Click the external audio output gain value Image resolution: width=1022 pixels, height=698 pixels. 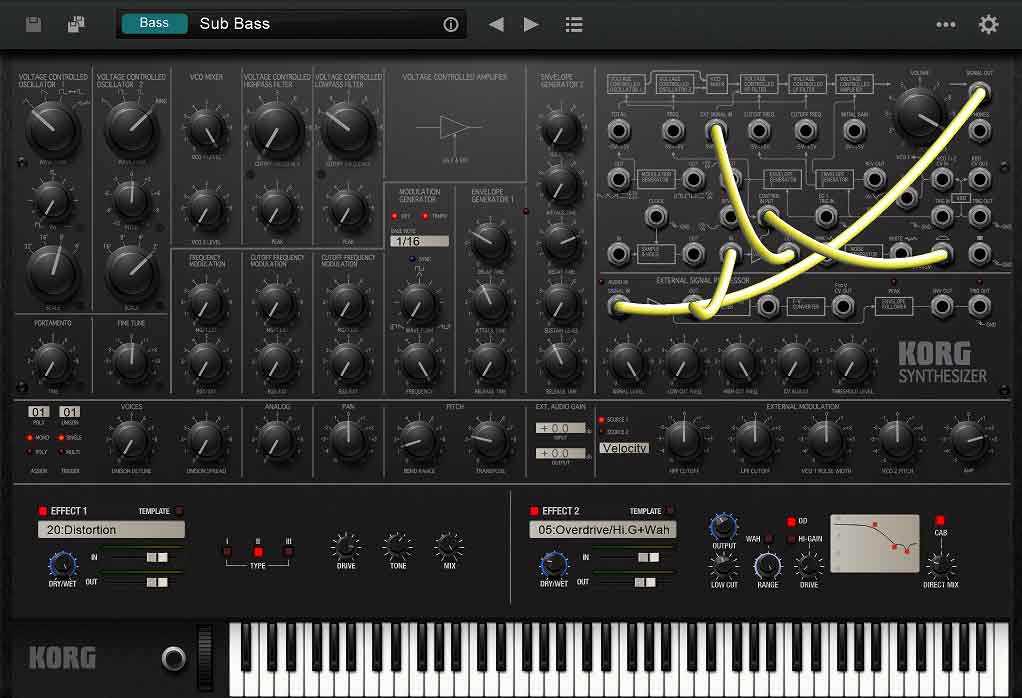(560, 453)
